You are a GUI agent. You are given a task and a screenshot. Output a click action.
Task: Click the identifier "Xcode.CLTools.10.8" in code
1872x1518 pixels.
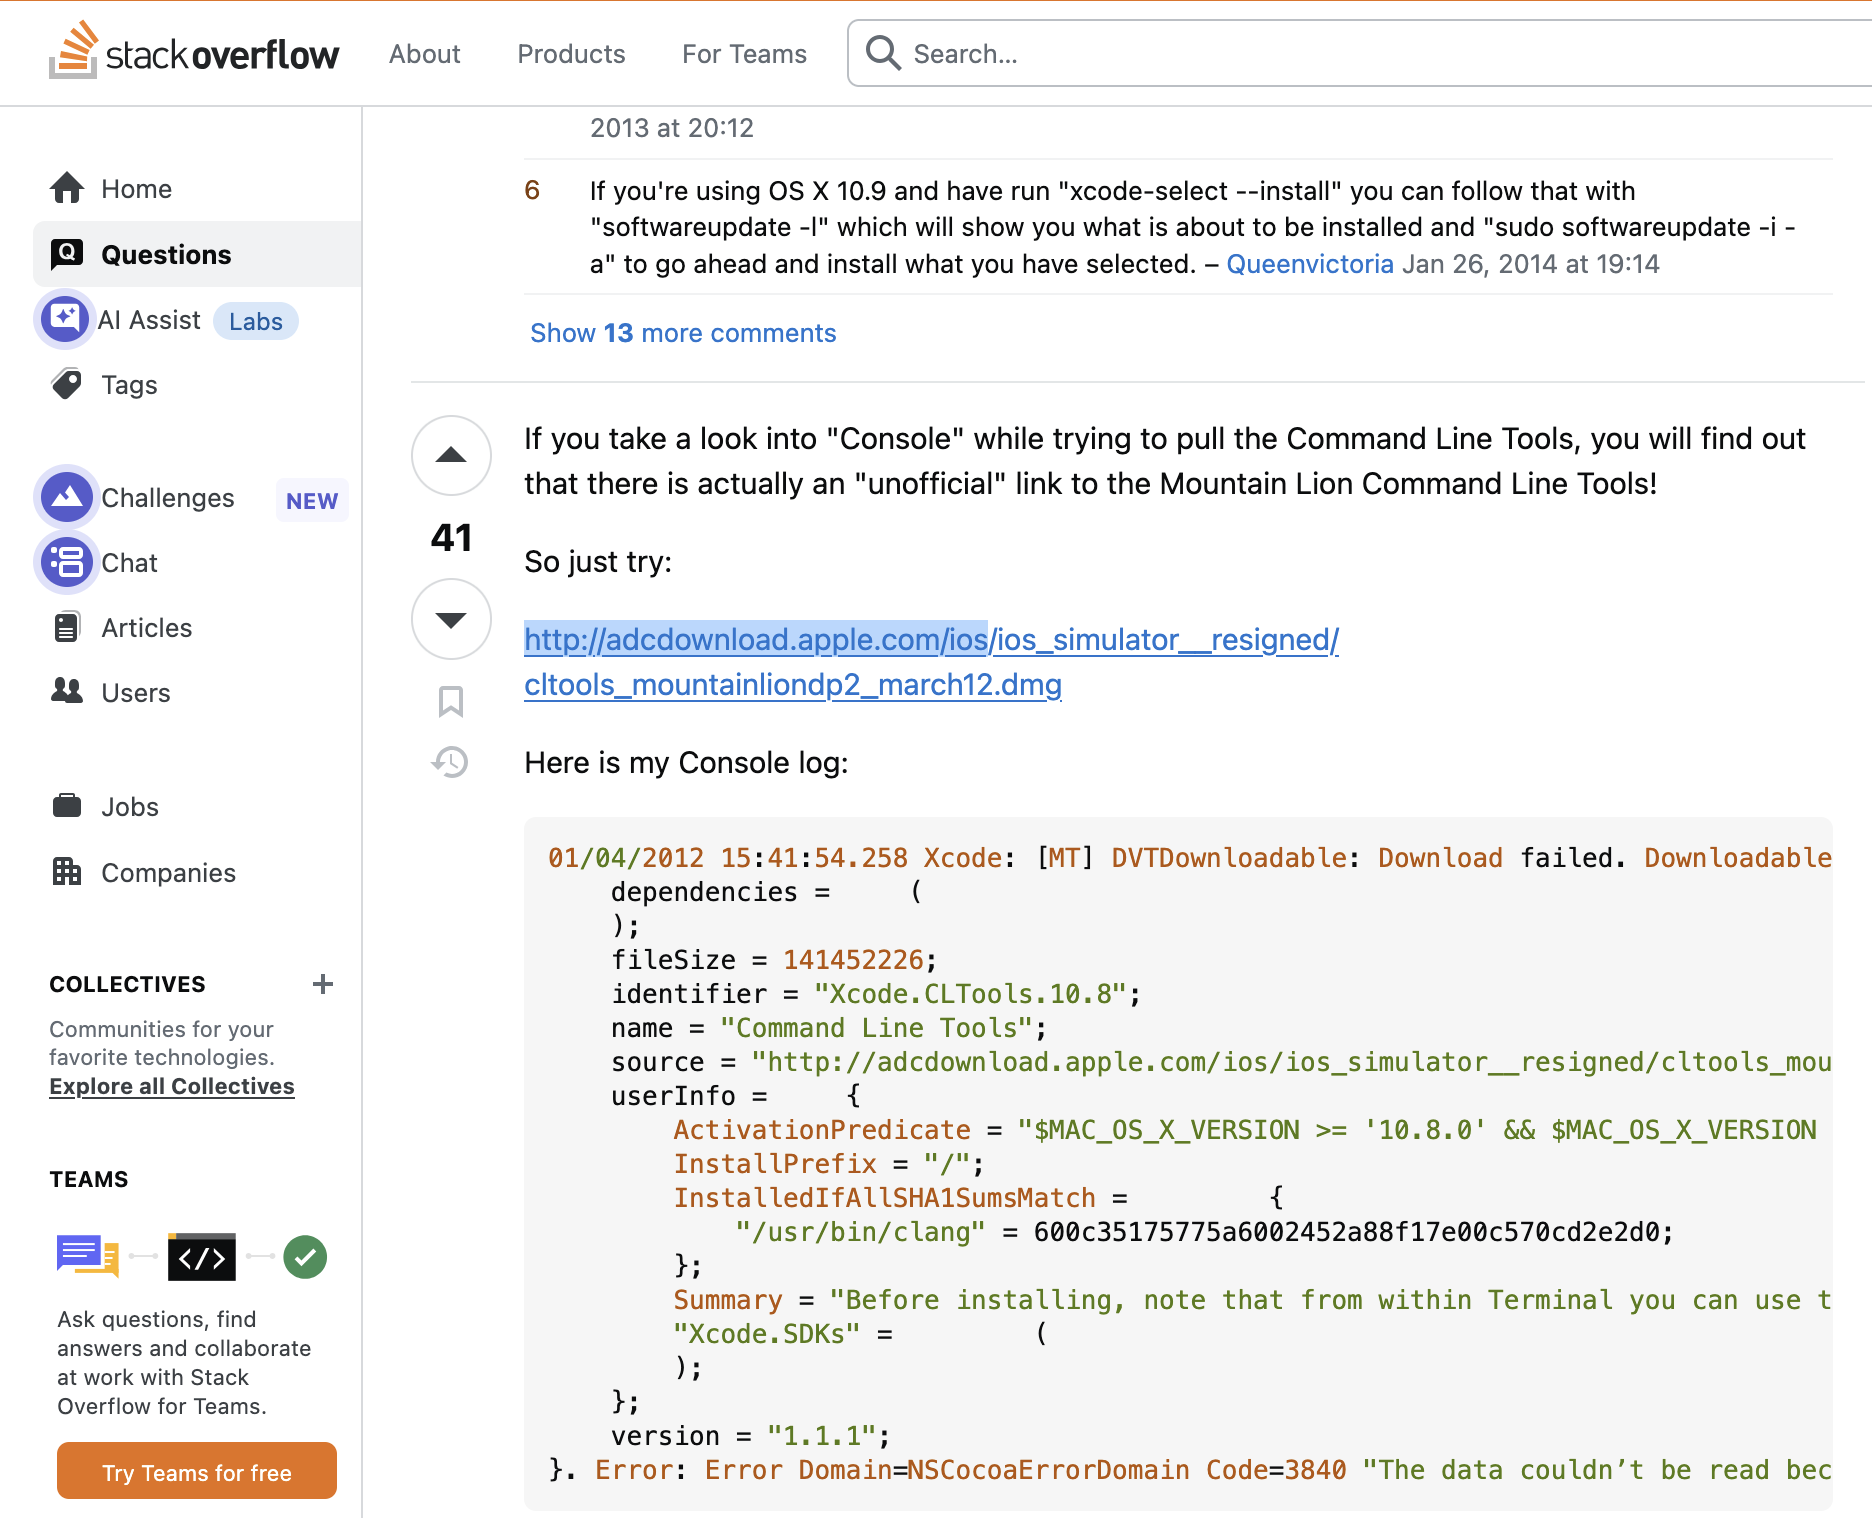tap(970, 994)
